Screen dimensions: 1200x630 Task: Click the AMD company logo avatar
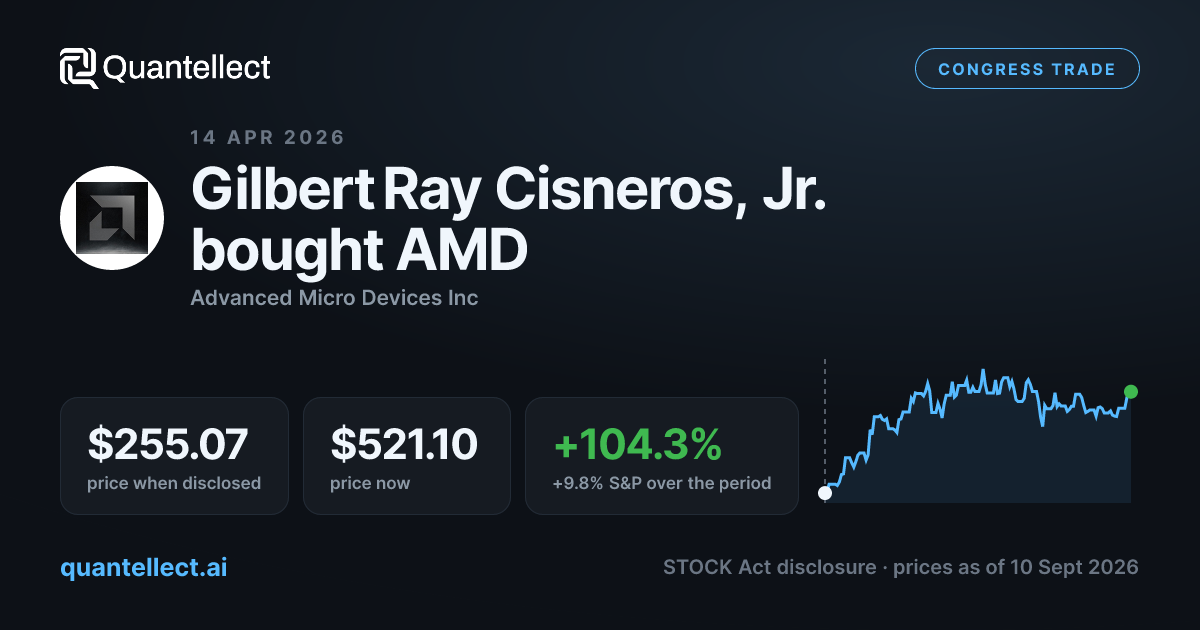pos(112,218)
